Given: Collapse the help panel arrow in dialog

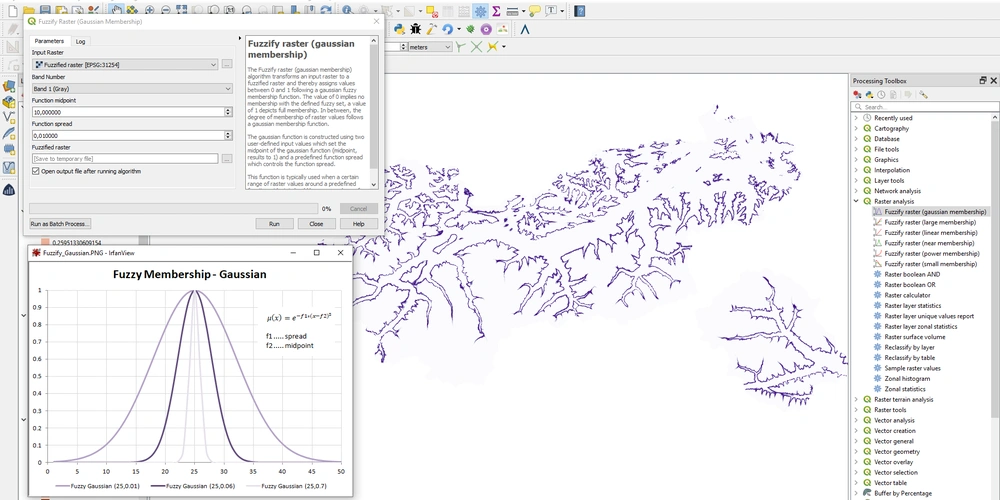Looking at the screenshot, I should [x=240, y=39].
